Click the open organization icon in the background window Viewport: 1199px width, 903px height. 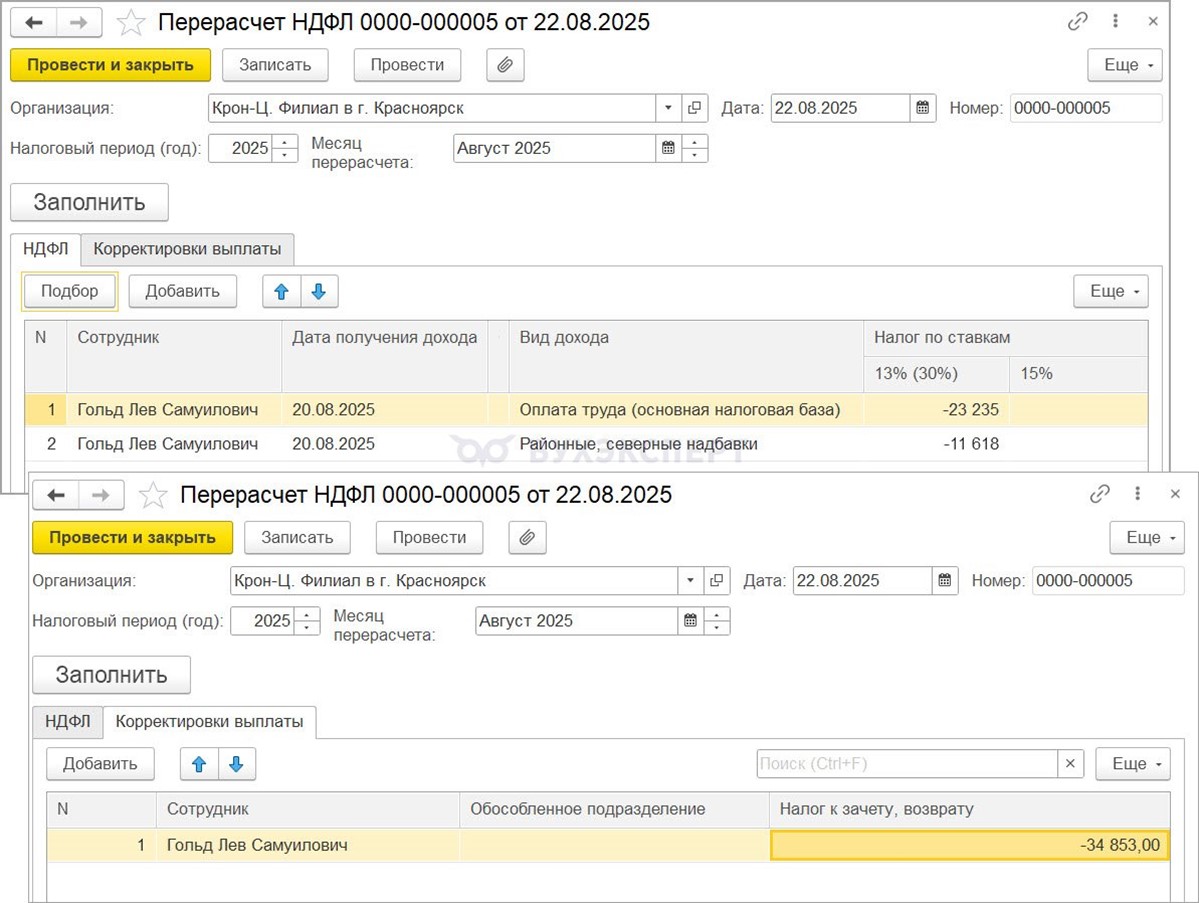point(695,108)
